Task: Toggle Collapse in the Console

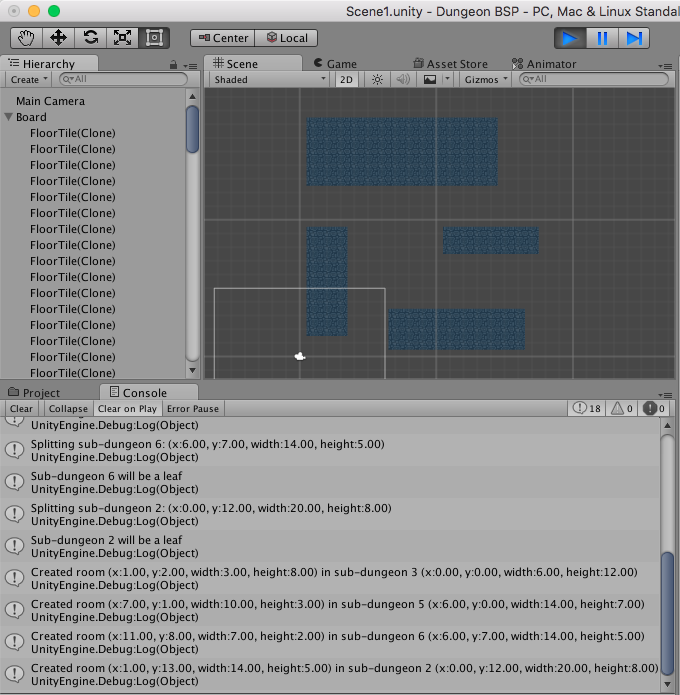Action: (68, 409)
